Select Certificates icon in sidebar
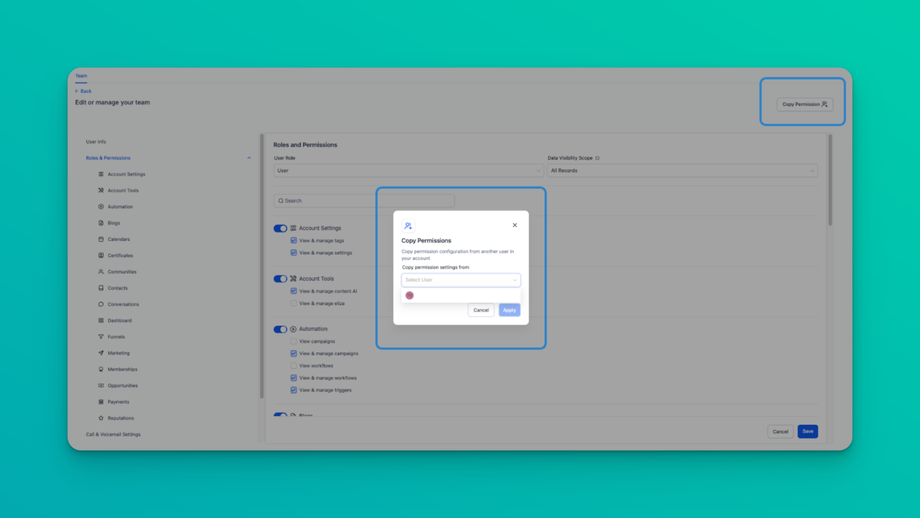Viewport: 920px width, 518px height. coord(101,256)
